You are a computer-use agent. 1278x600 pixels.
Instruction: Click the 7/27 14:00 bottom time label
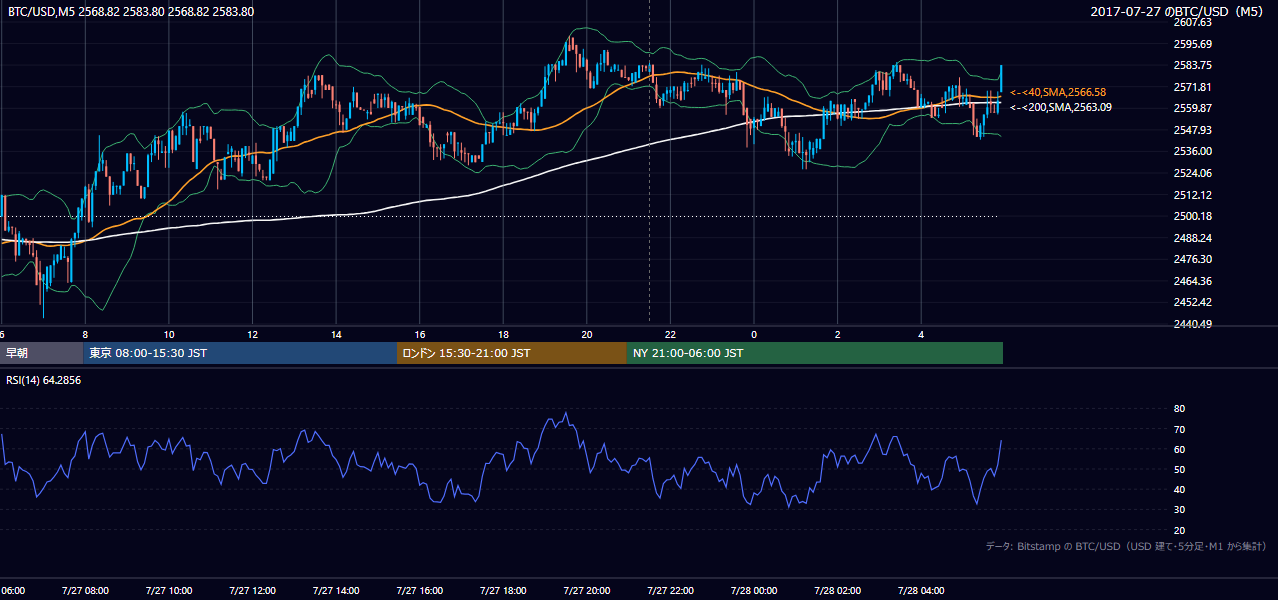point(334,591)
